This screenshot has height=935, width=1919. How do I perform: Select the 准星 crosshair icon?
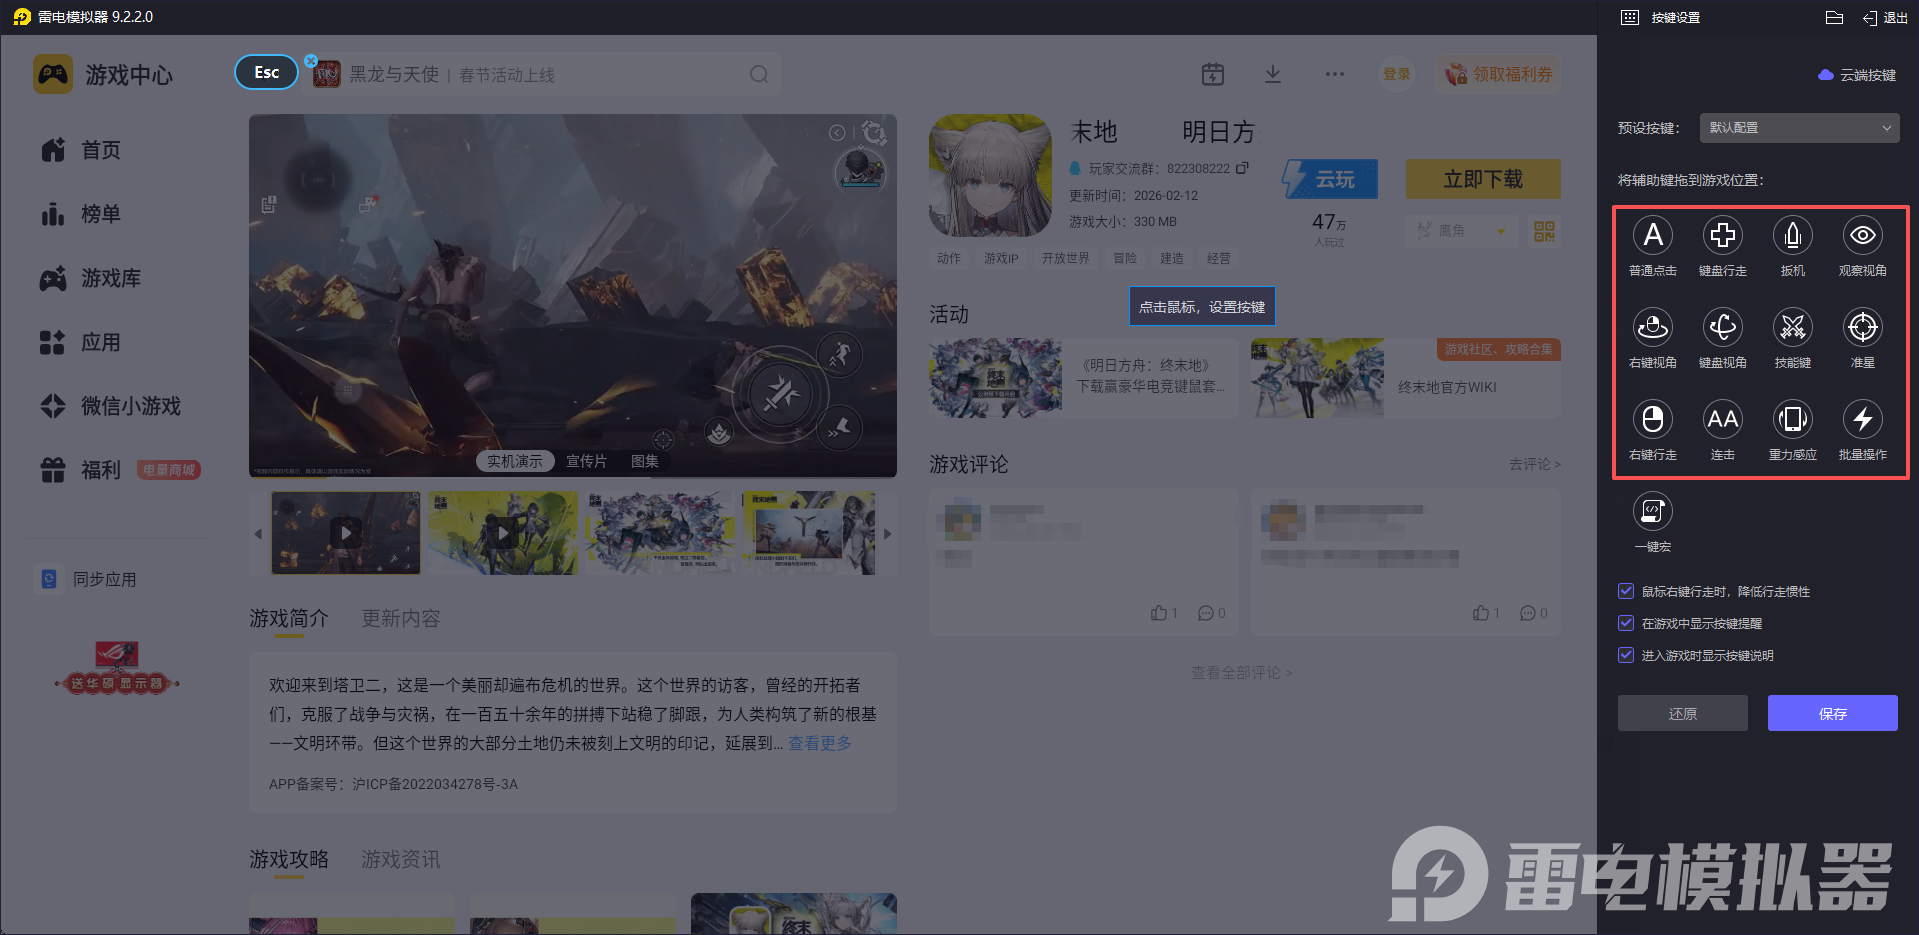coord(1863,327)
